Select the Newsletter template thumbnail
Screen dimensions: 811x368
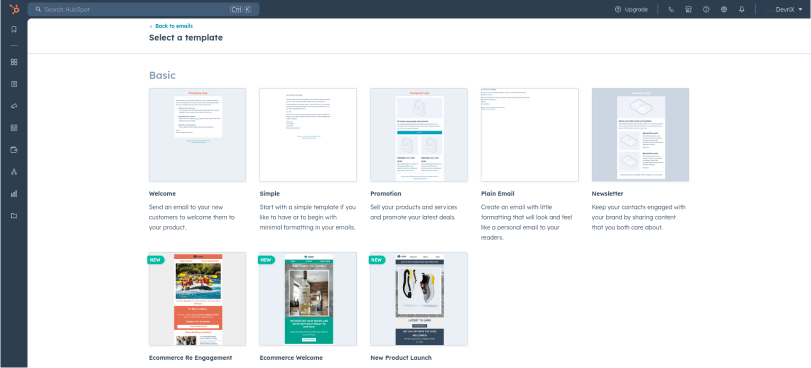(640, 135)
